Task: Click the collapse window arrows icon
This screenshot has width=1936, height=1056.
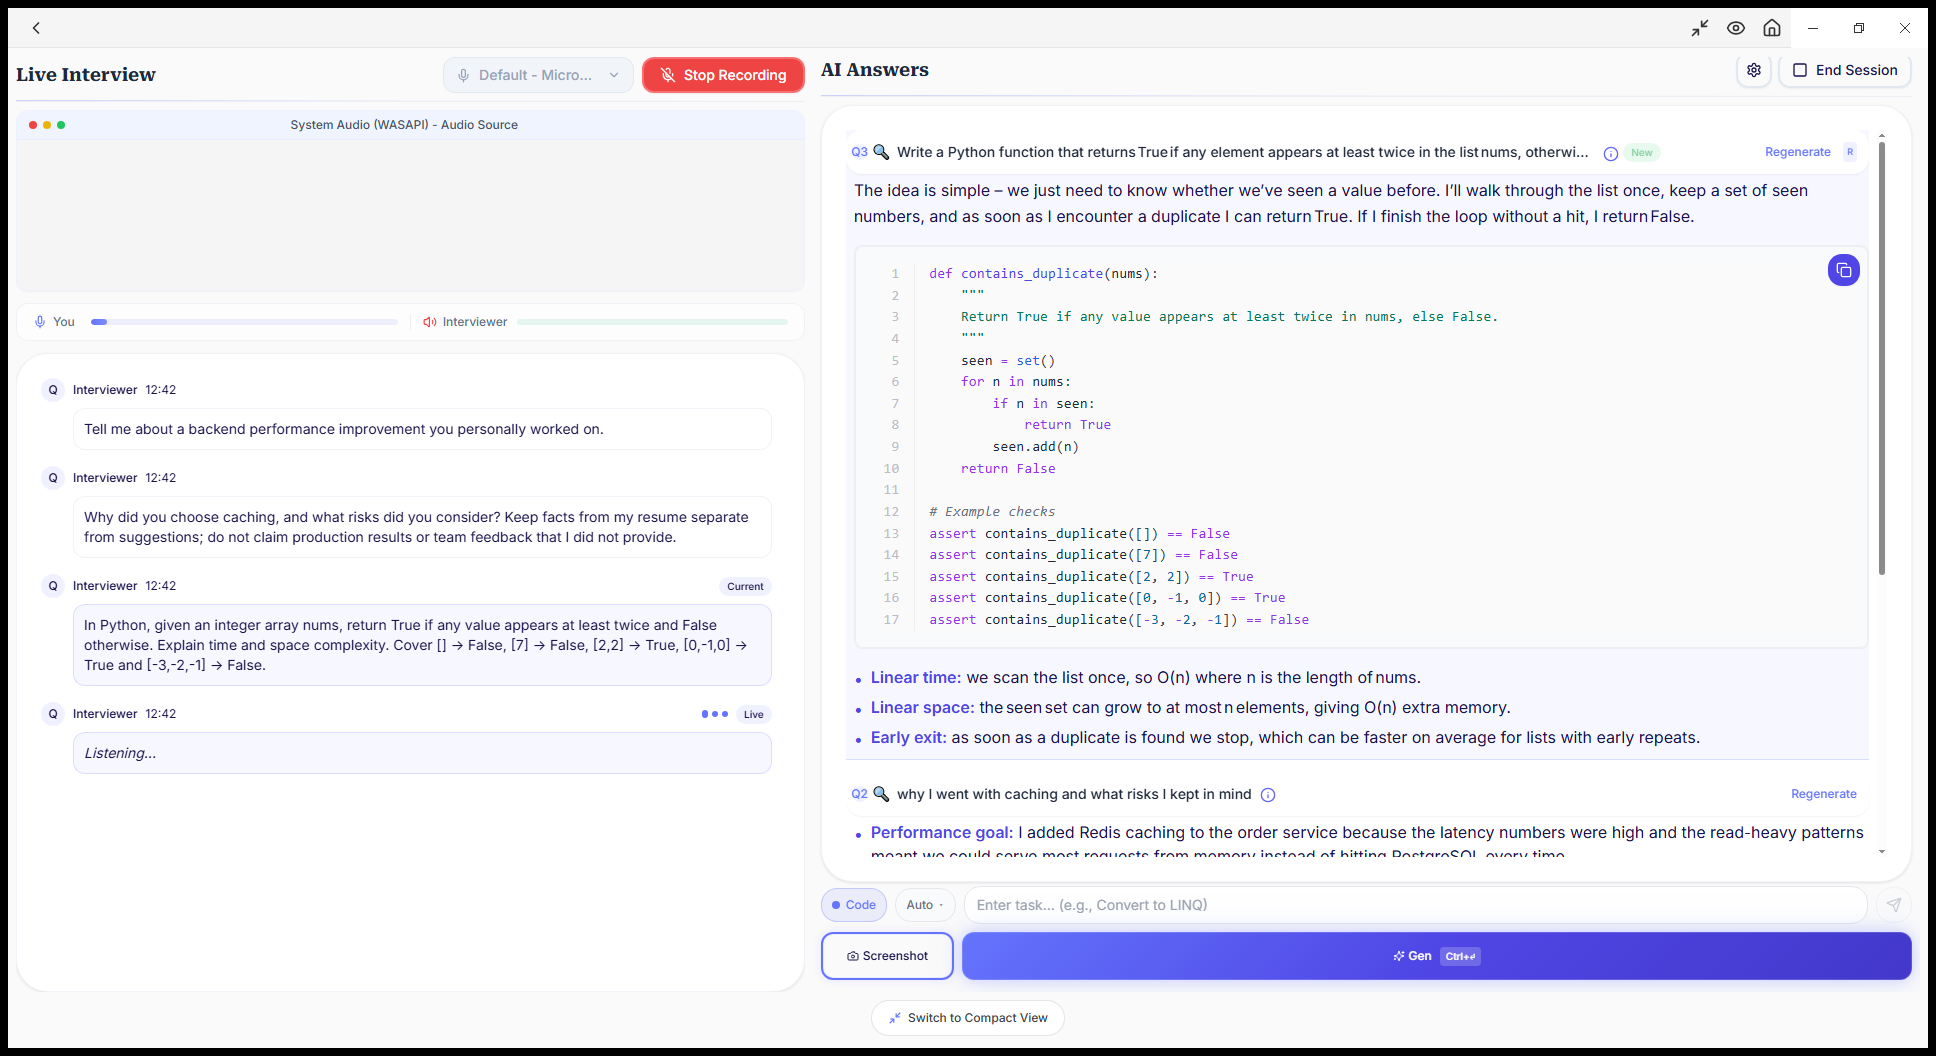Action: 1700,28
